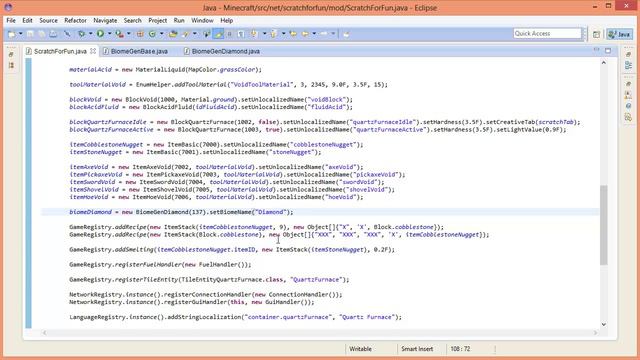
Task: Click the Smart Insert status entry
Action: click(x=417, y=349)
